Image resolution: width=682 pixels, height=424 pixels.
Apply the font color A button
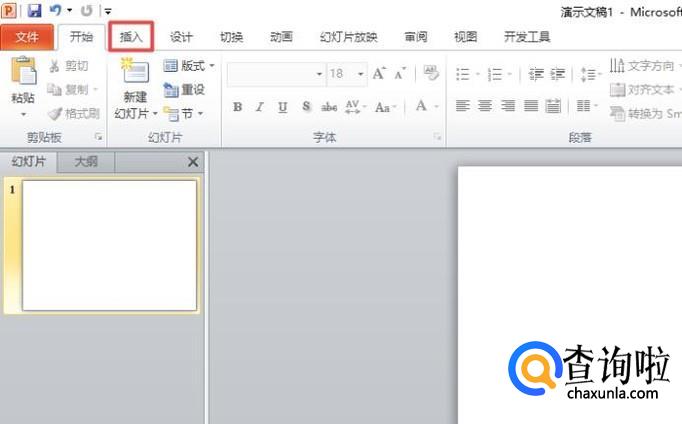pyautogui.click(x=421, y=106)
